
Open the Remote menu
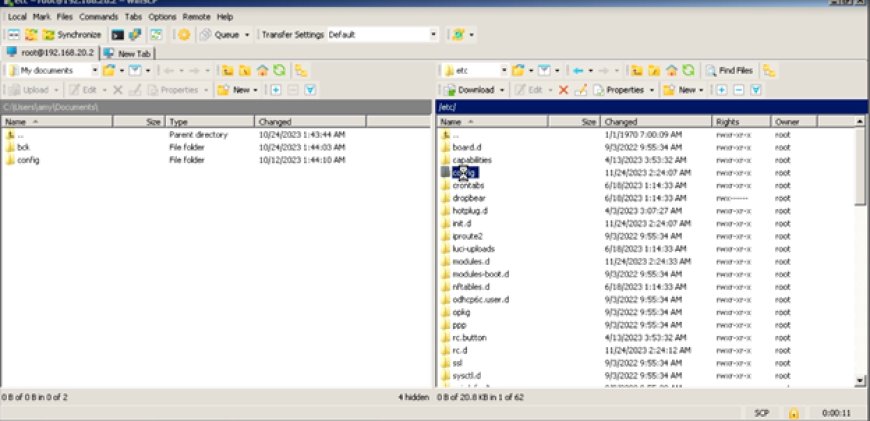click(196, 17)
